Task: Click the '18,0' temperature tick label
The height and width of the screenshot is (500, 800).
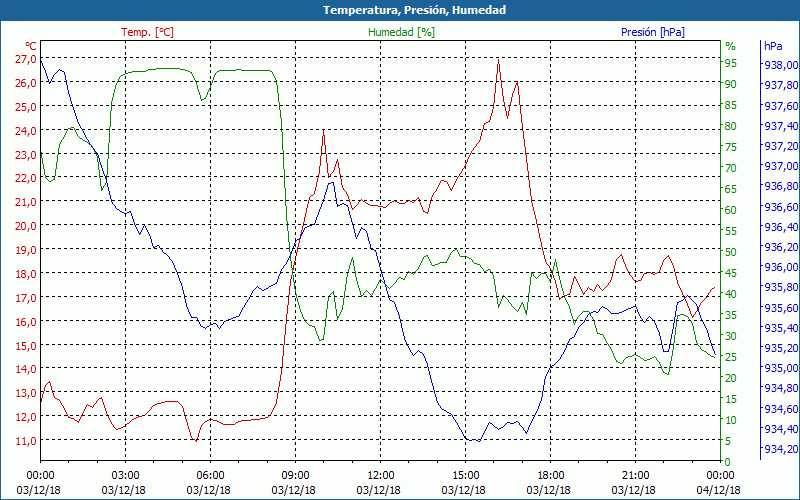Action: tap(26, 273)
